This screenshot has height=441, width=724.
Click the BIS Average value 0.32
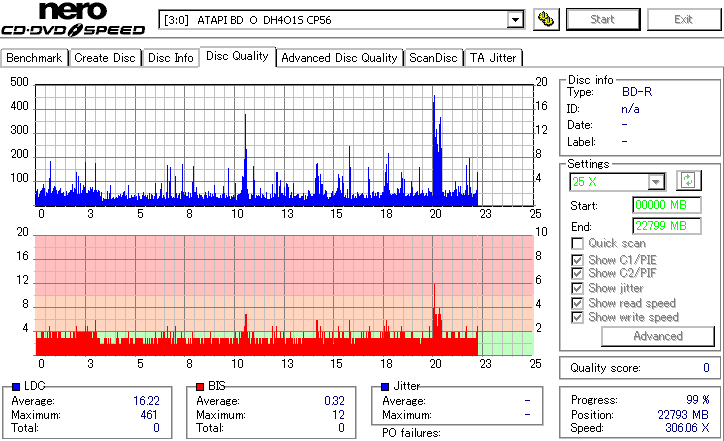click(x=334, y=401)
